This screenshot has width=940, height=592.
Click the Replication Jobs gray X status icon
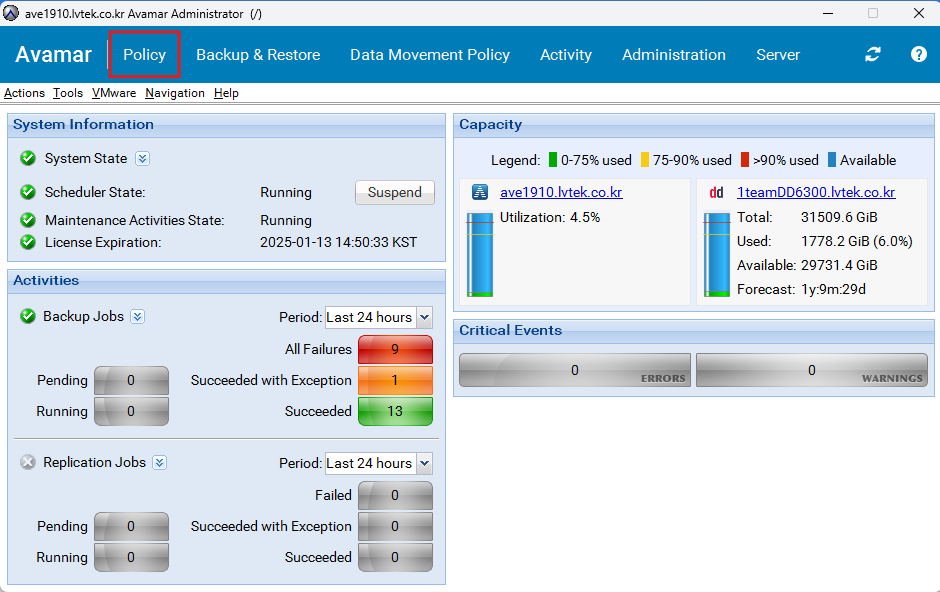(28, 462)
